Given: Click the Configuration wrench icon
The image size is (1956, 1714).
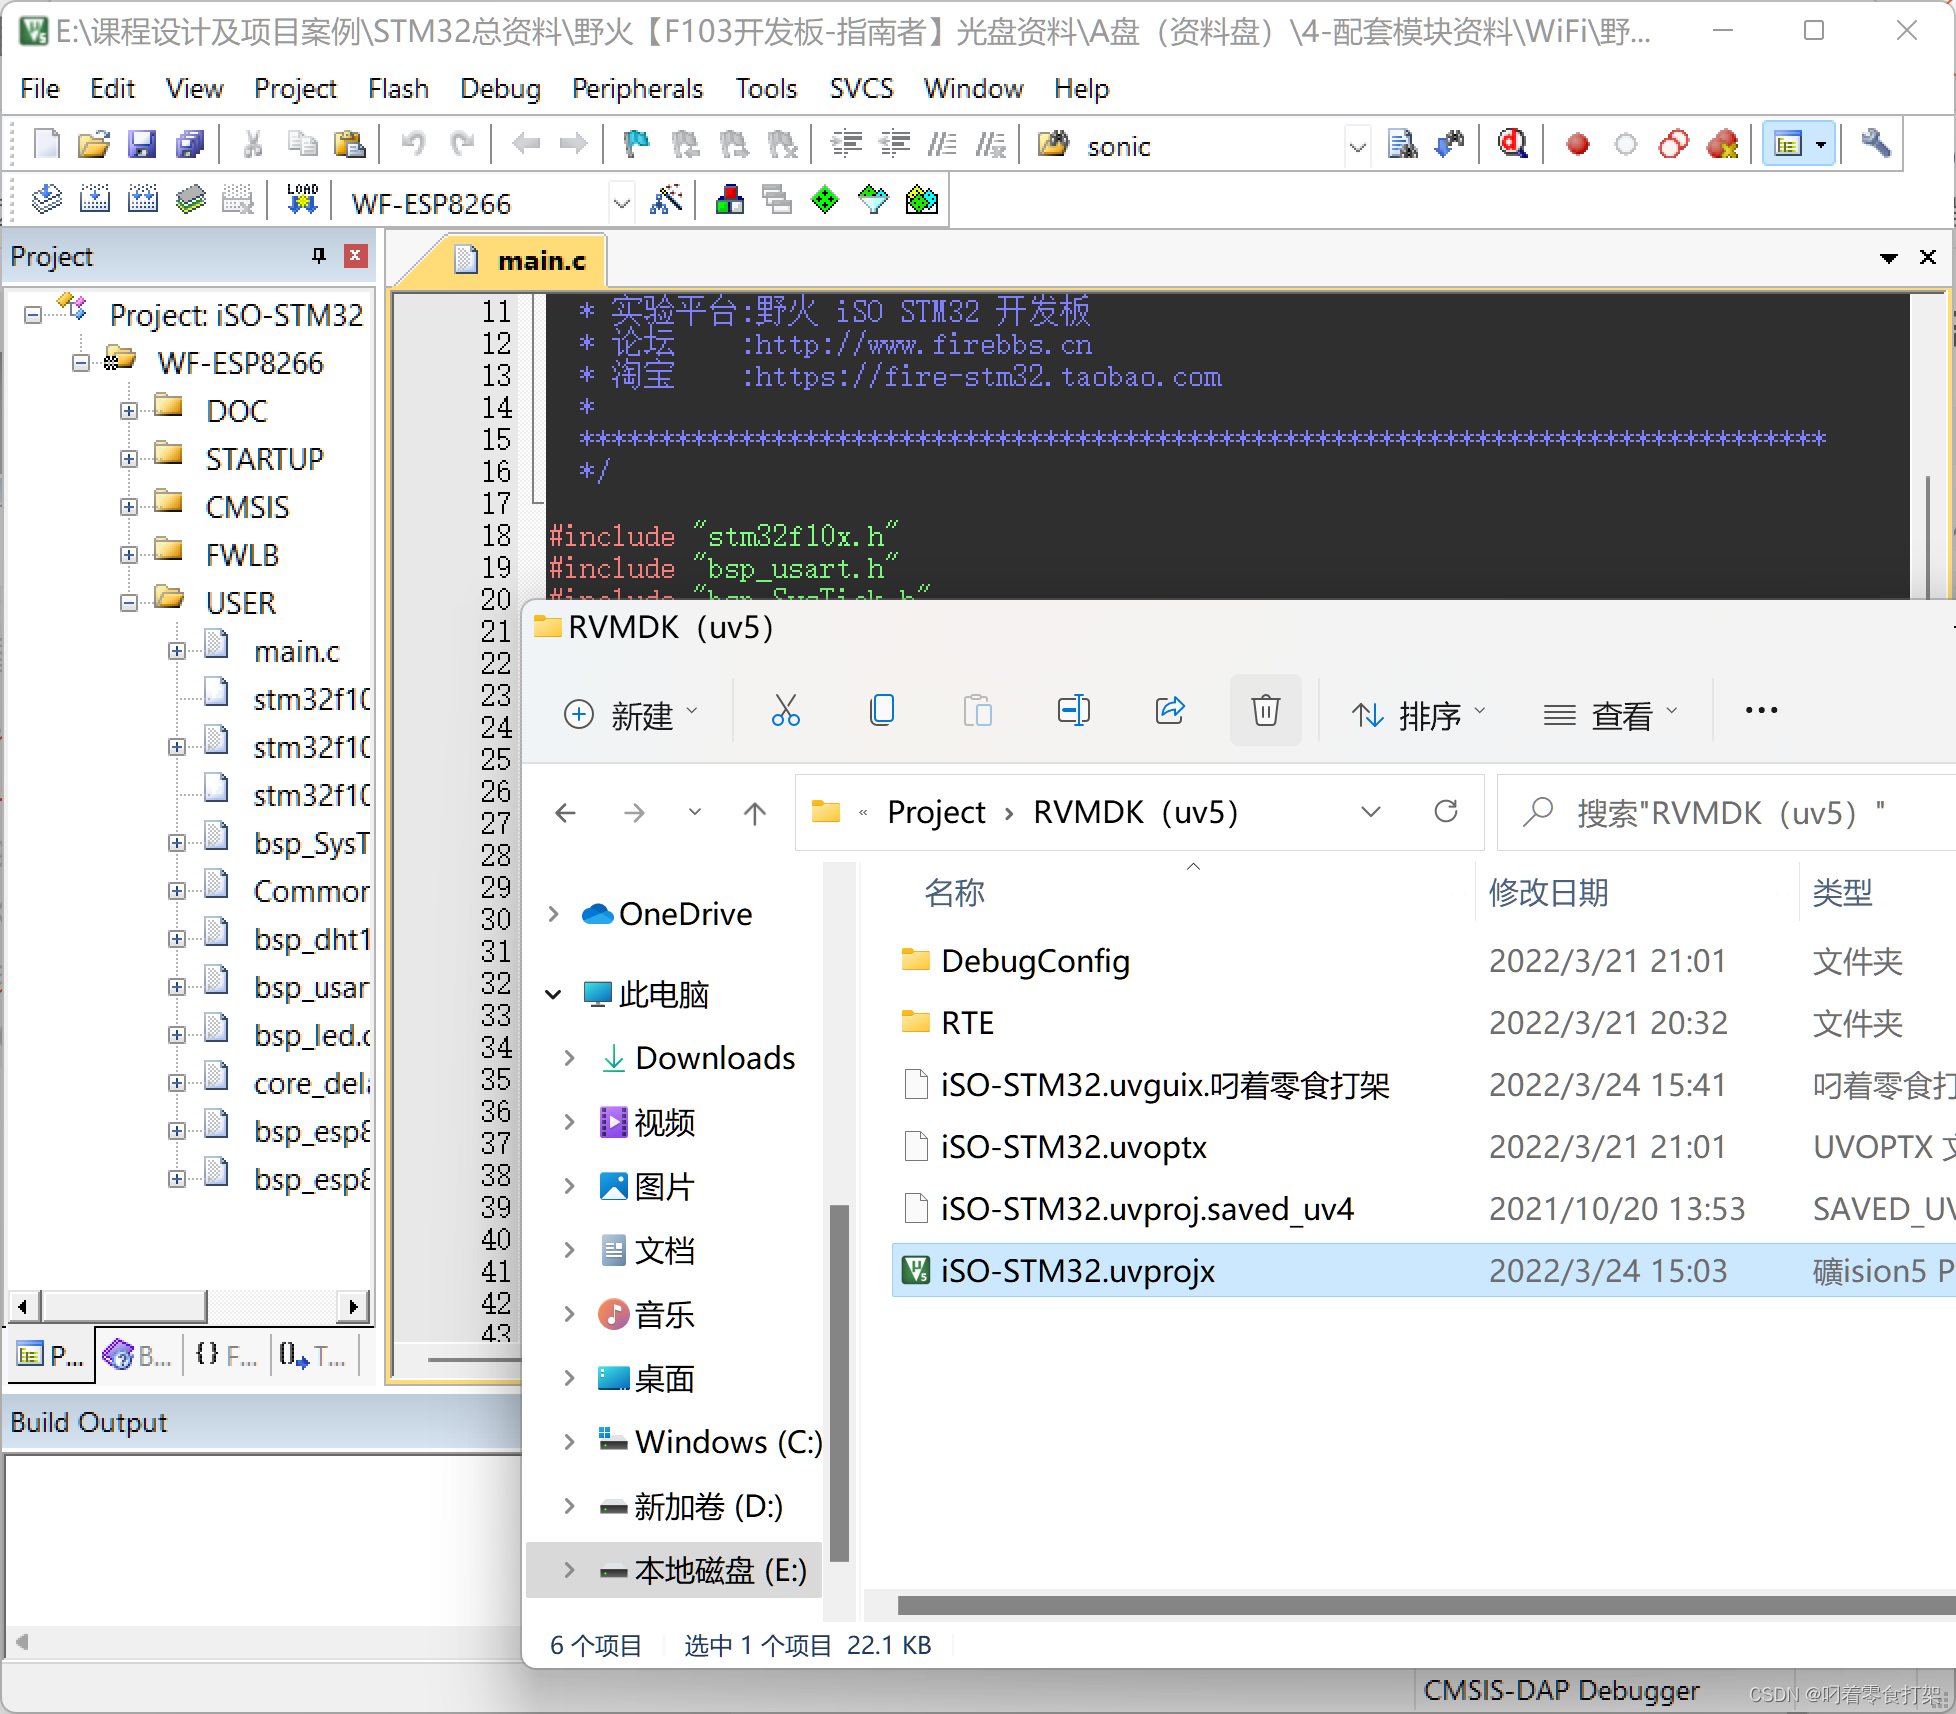Looking at the screenshot, I should 1876,145.
